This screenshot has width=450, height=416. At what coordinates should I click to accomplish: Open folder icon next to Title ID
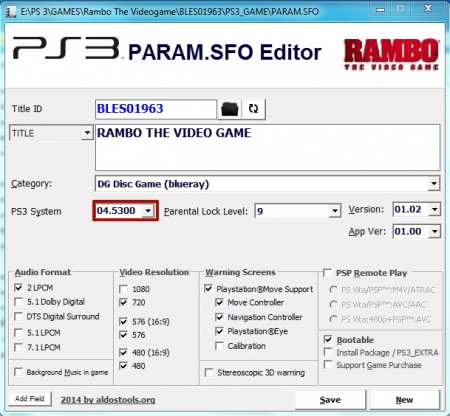pos(230,109)
